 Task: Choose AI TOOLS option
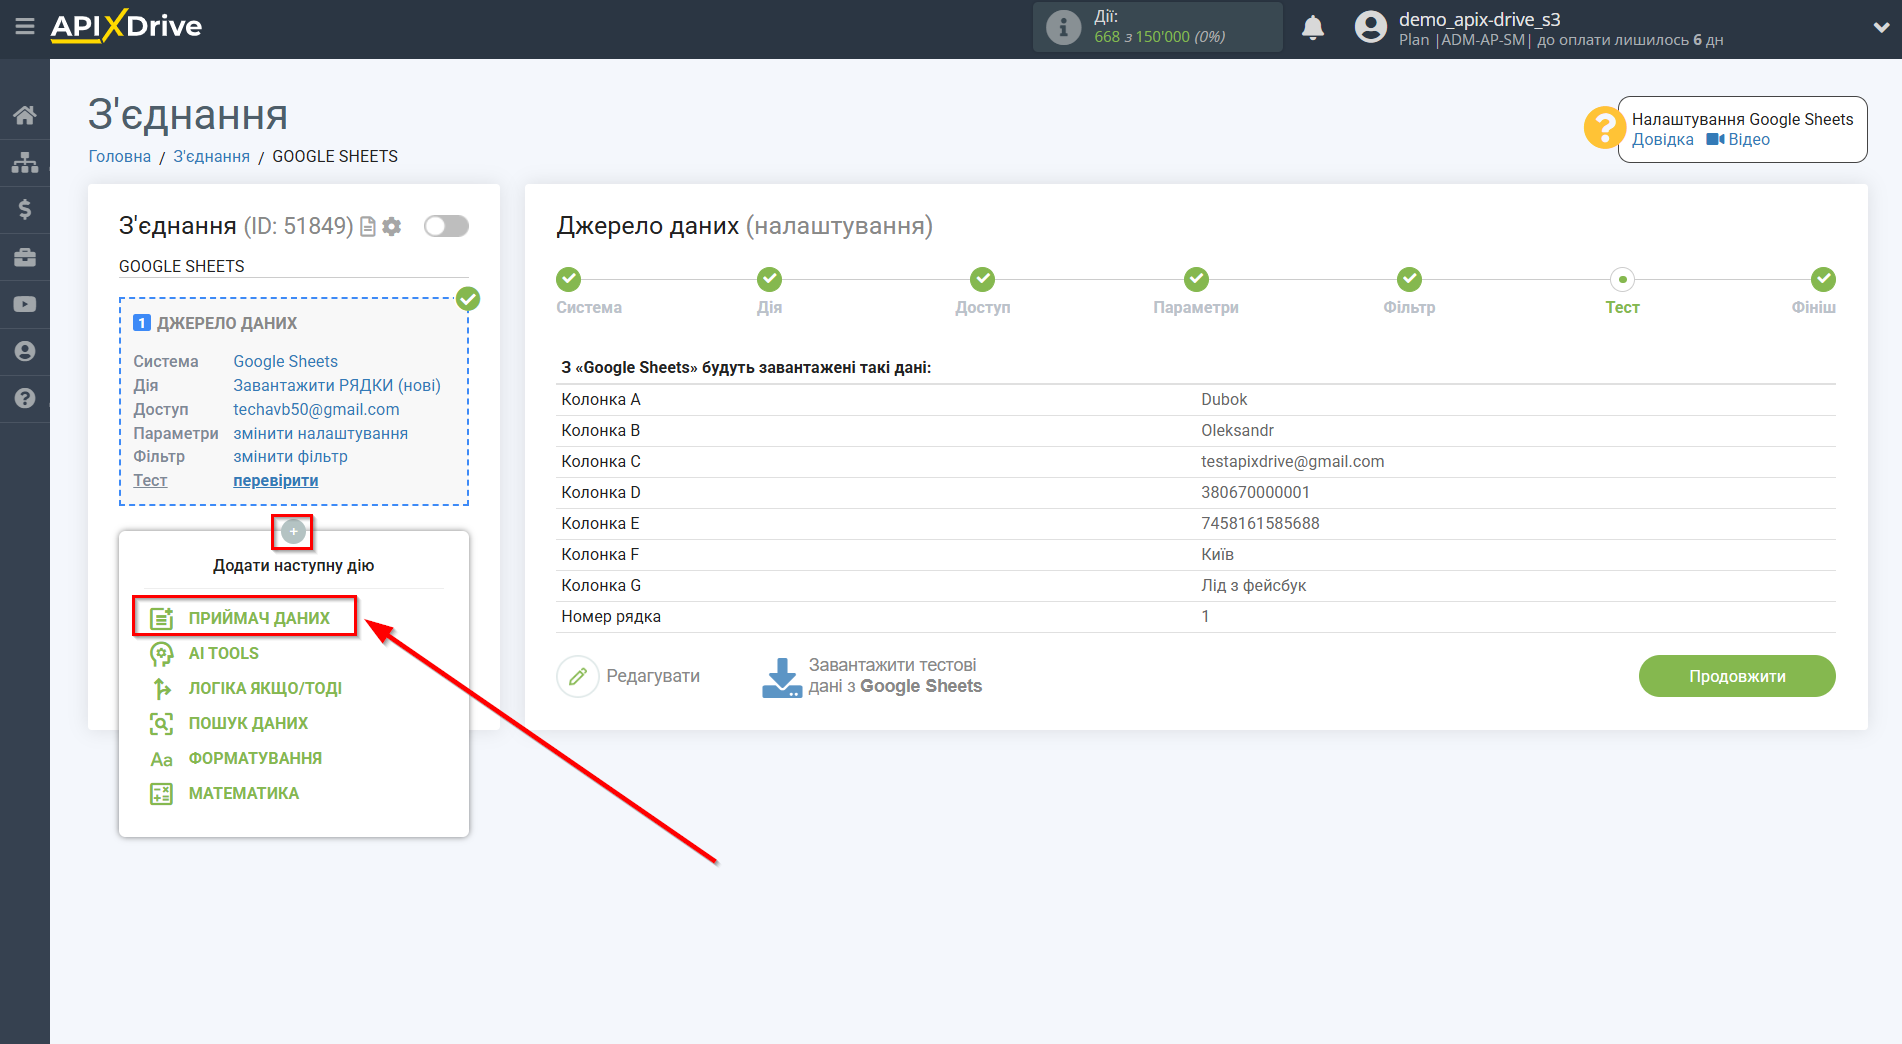(x=223, y=653)
